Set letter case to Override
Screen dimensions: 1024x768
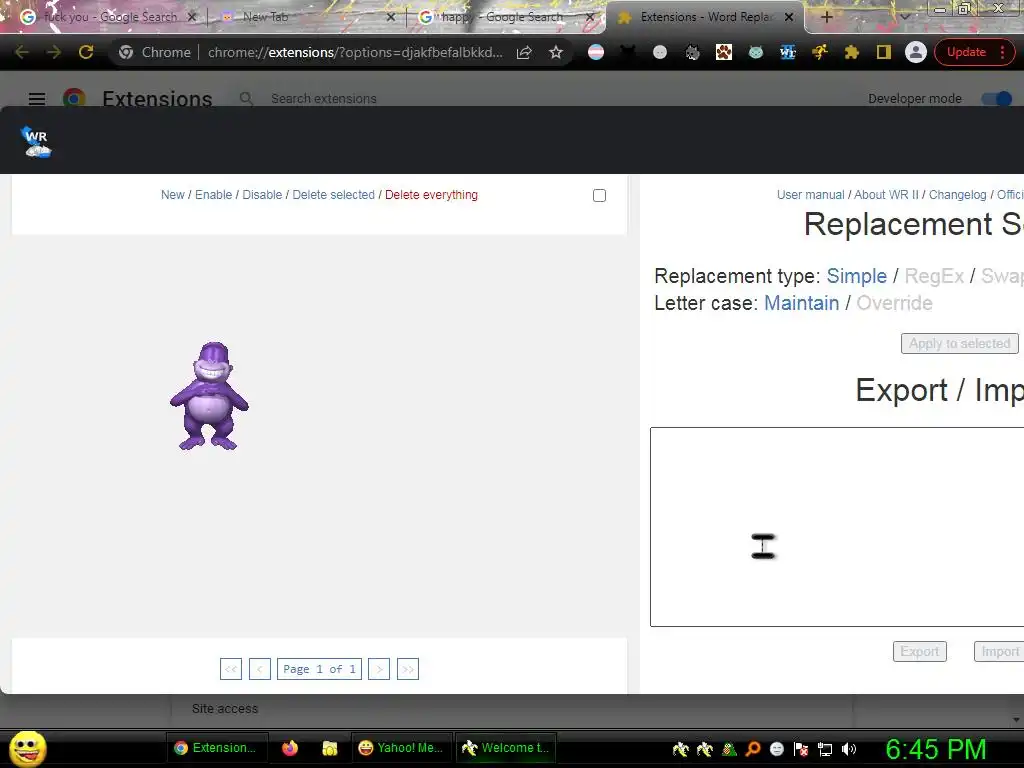click(x=894, y=303)
